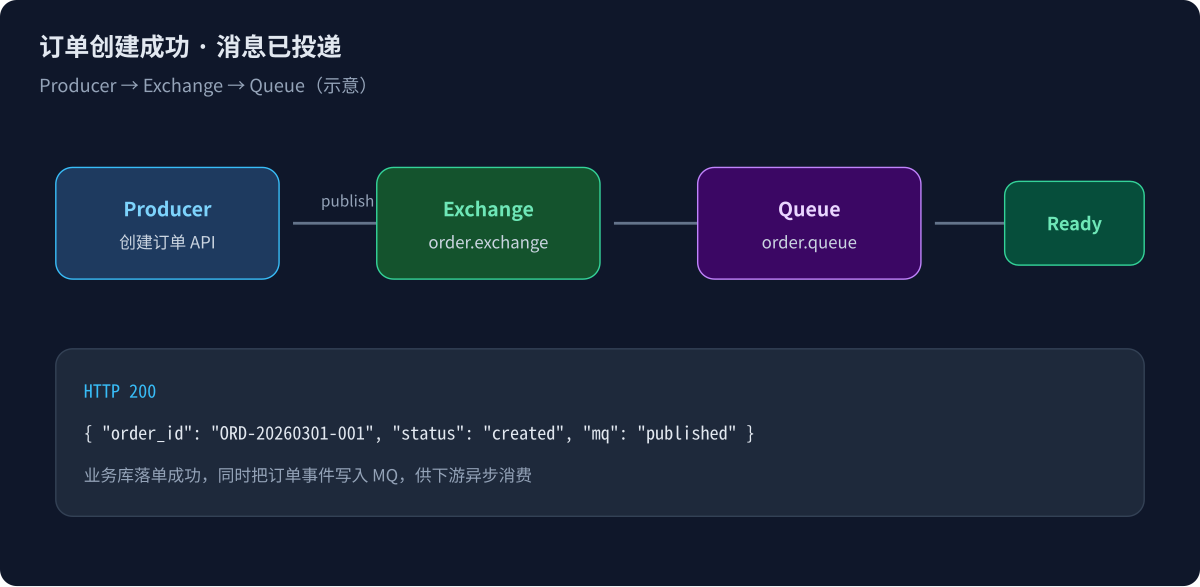Select the Exchange node box

(488, 223)
